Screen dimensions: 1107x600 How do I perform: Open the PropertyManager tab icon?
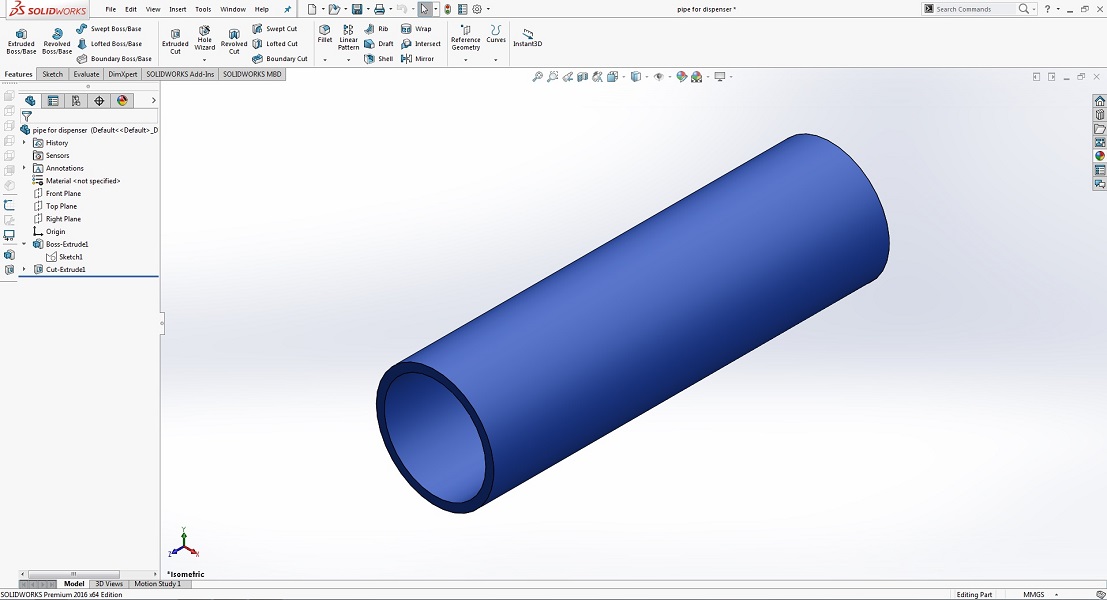(x=53, y=101)
